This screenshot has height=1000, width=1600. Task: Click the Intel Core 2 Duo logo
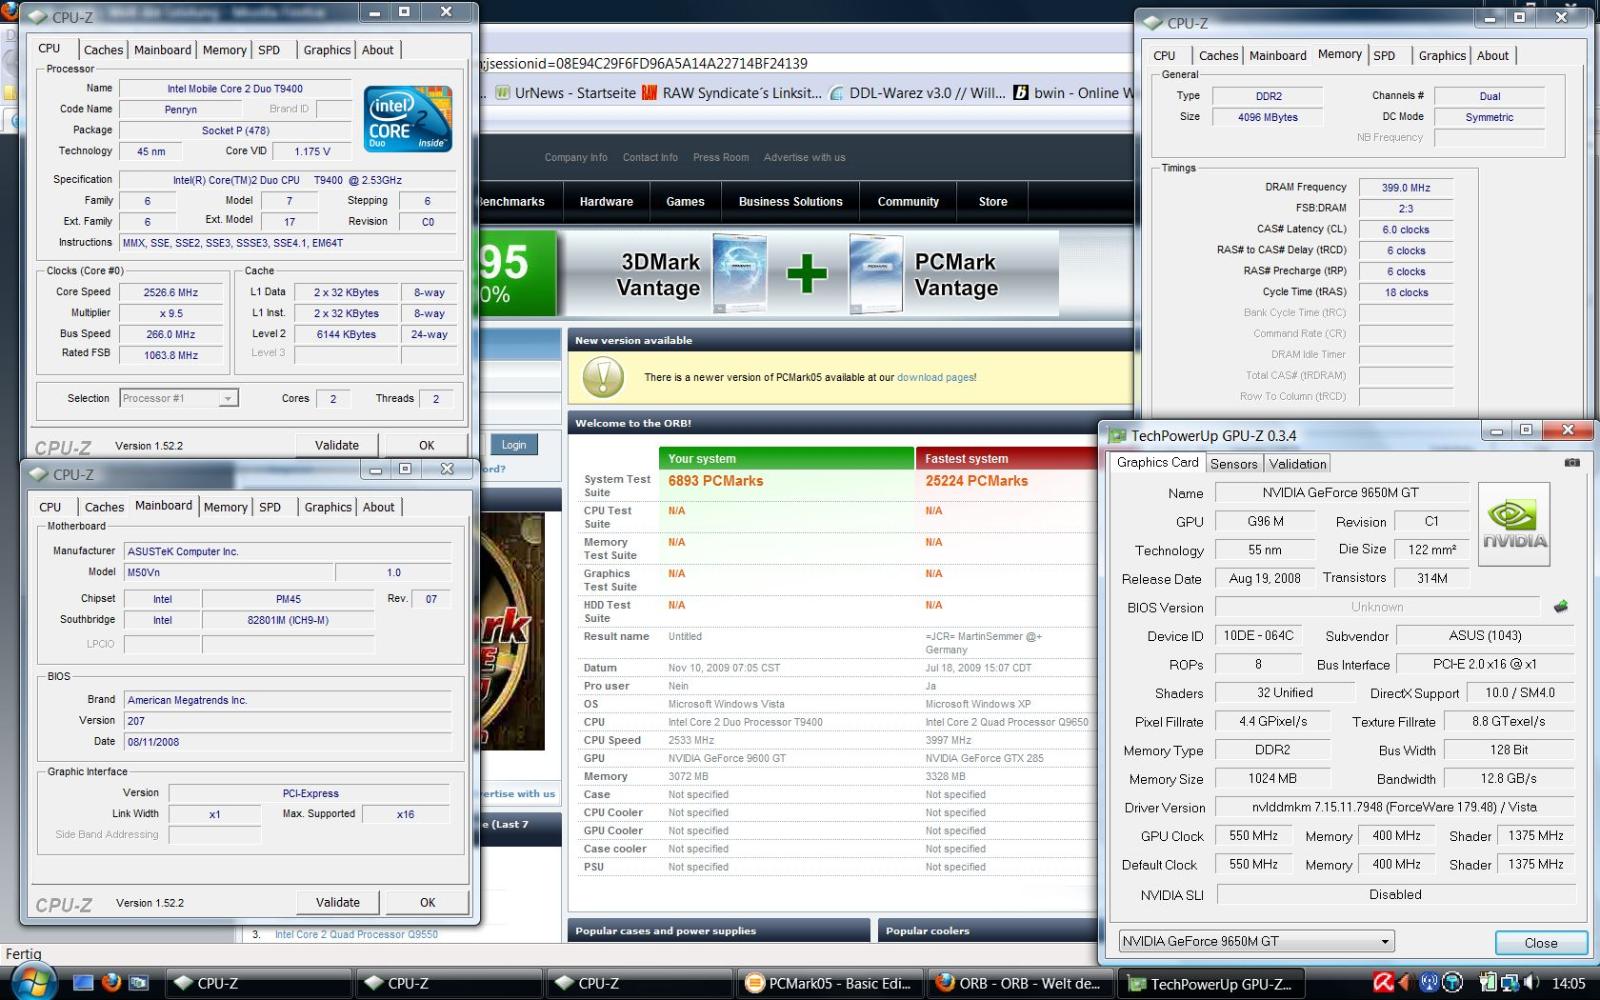pos(409,118)
